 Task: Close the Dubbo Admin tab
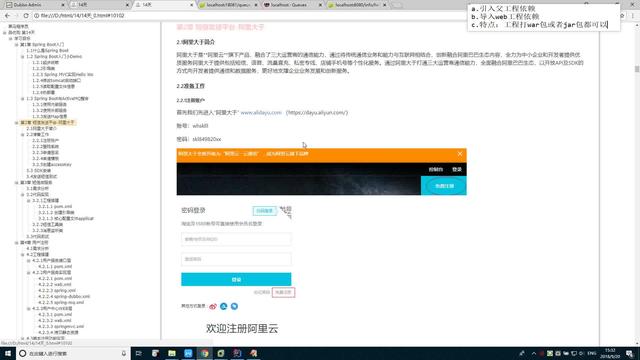63,5
